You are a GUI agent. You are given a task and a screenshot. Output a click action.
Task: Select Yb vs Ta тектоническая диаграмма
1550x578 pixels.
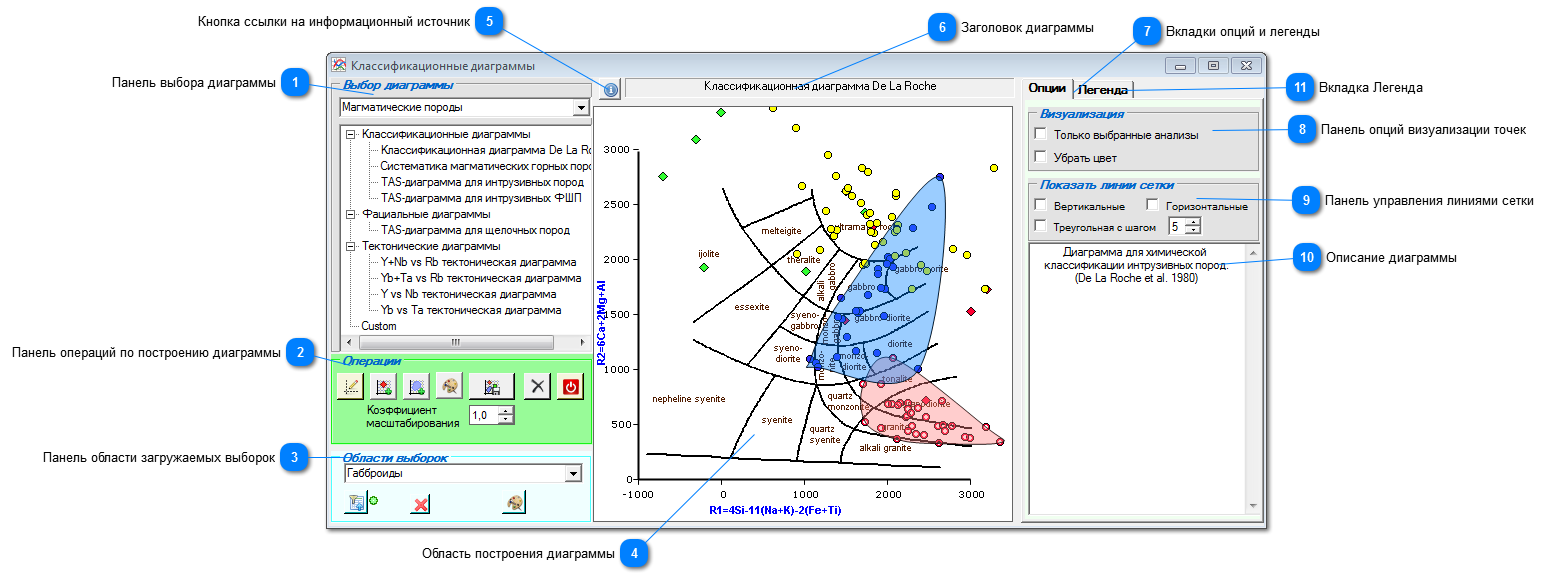(470, 310)
